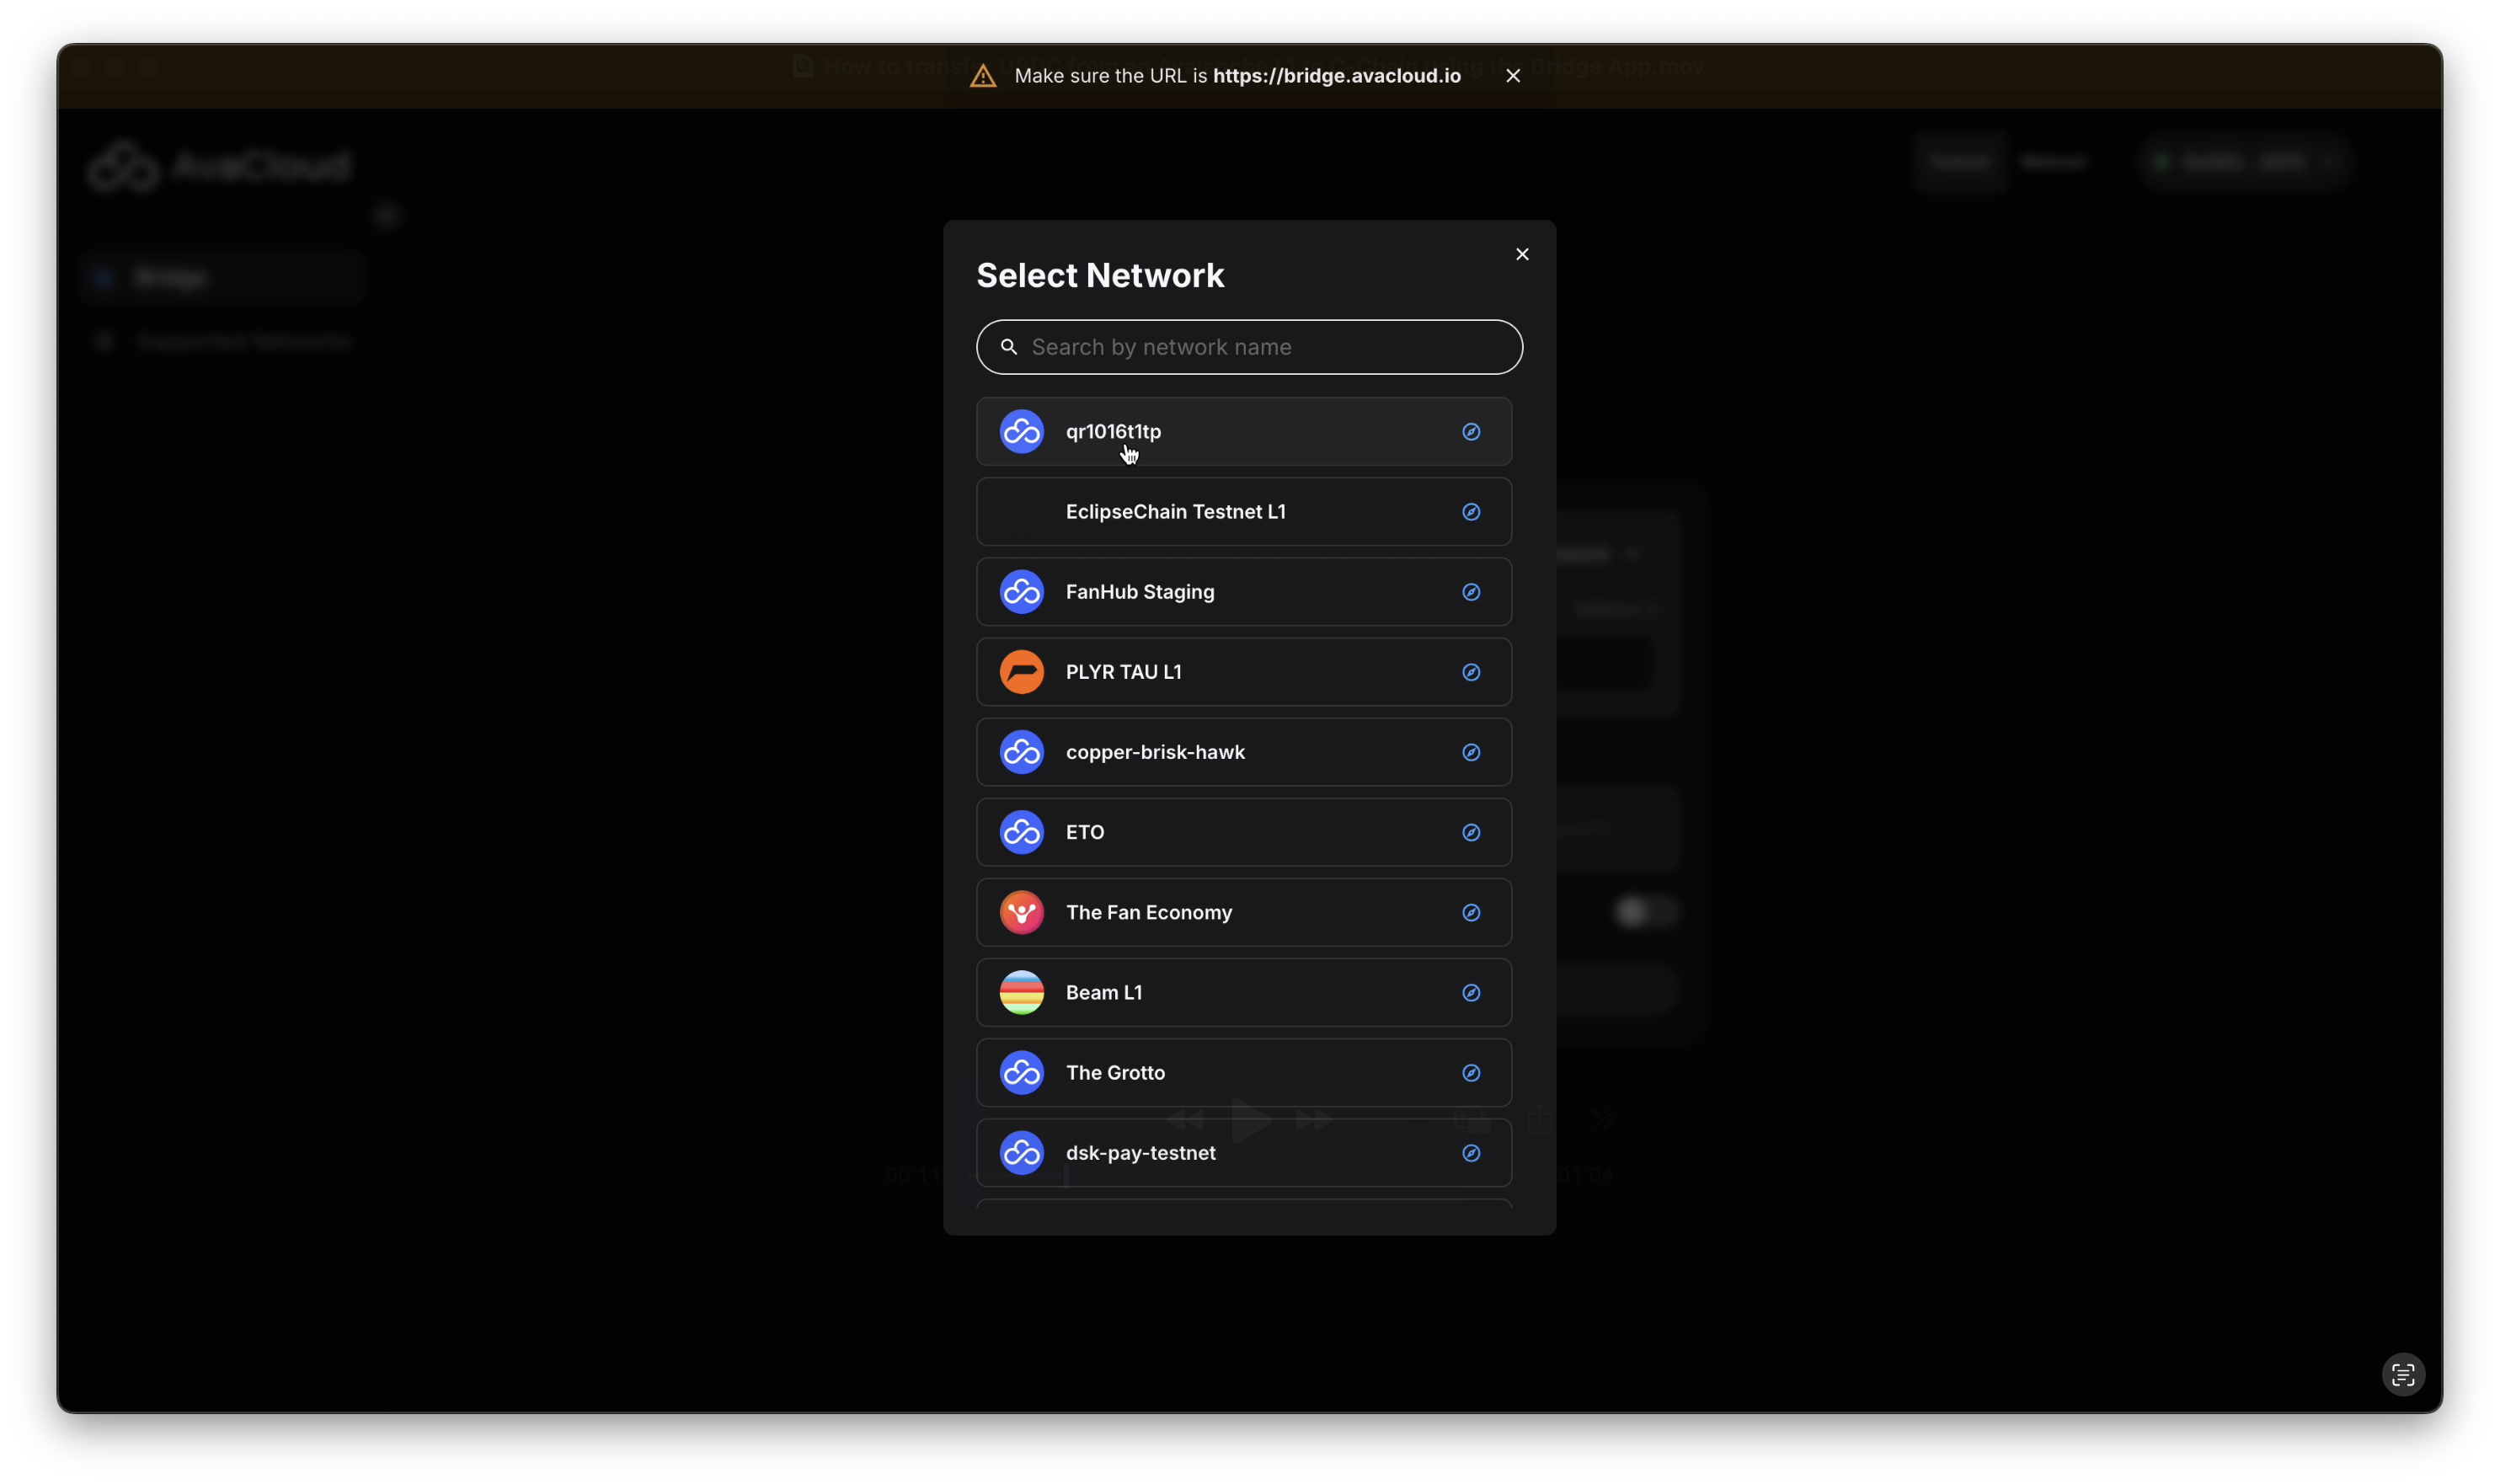Click the compass icon in ETO row
The height and width of the screenshot is (1484, 2500).
pos(1471,832)
